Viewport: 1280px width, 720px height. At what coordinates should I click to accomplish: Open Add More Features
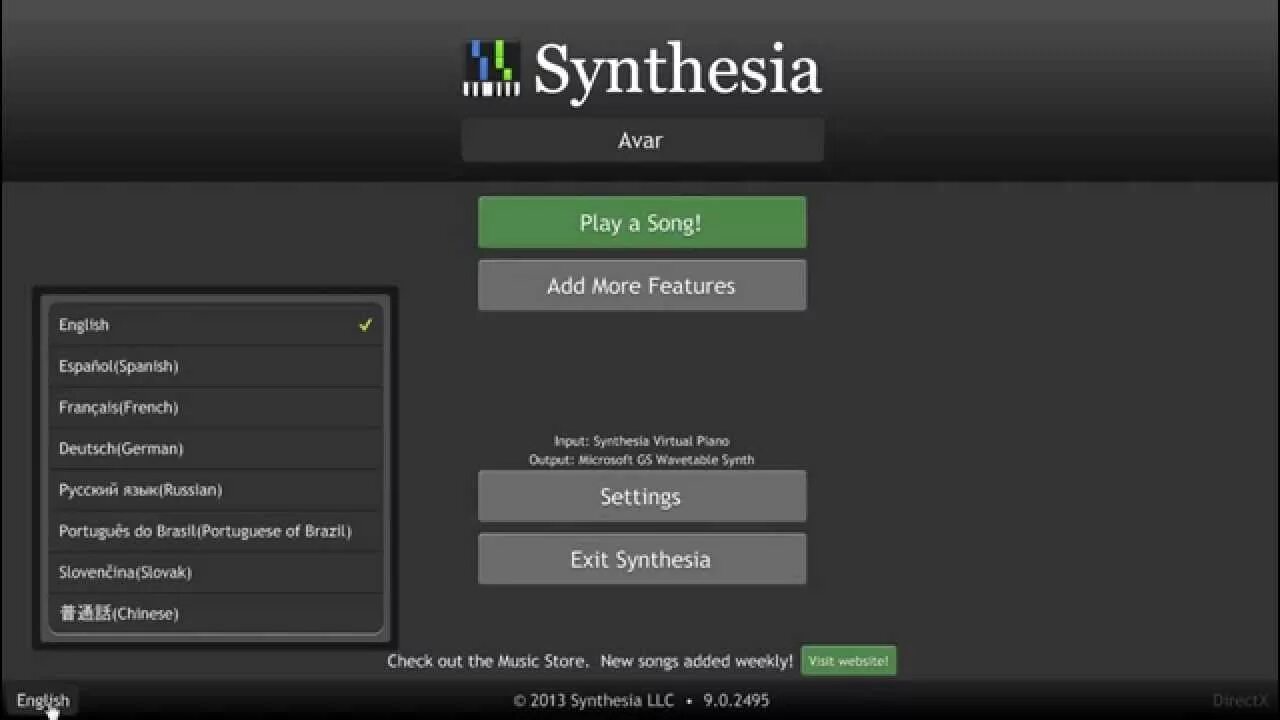pyautogui.click(x=642, y=285)
